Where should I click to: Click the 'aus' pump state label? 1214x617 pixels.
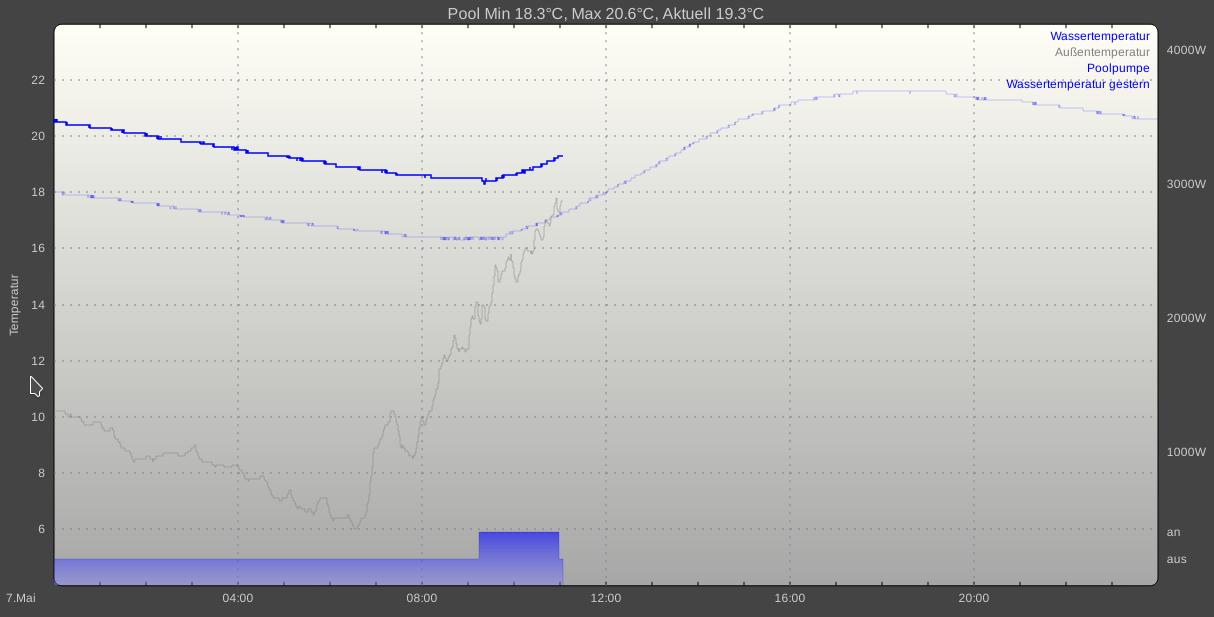[x=1177, y=559]
